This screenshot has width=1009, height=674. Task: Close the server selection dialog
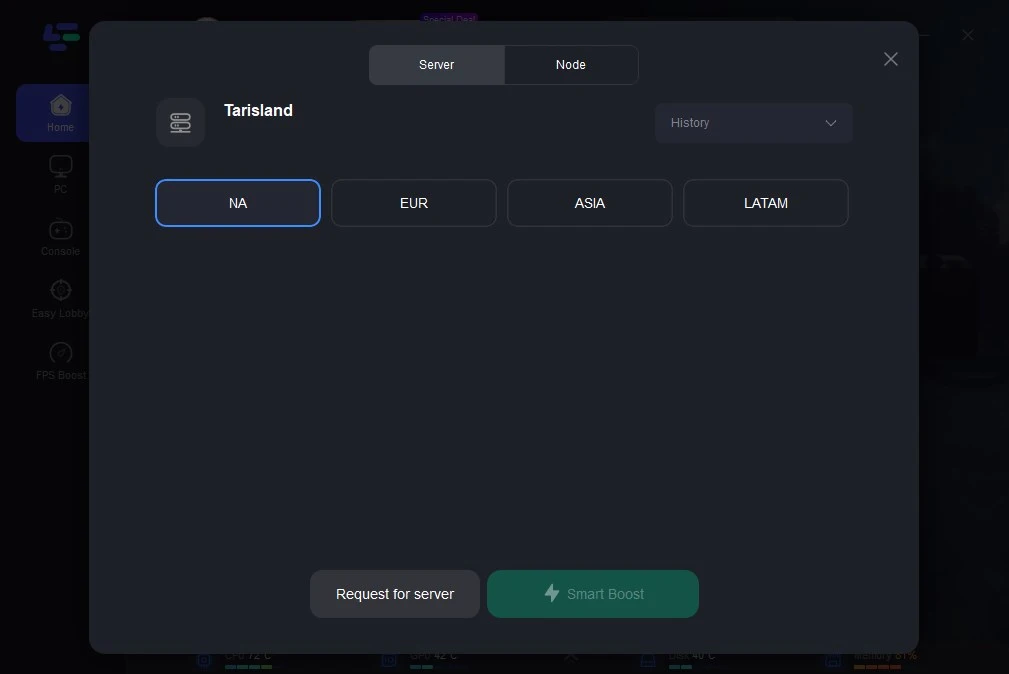891,59
